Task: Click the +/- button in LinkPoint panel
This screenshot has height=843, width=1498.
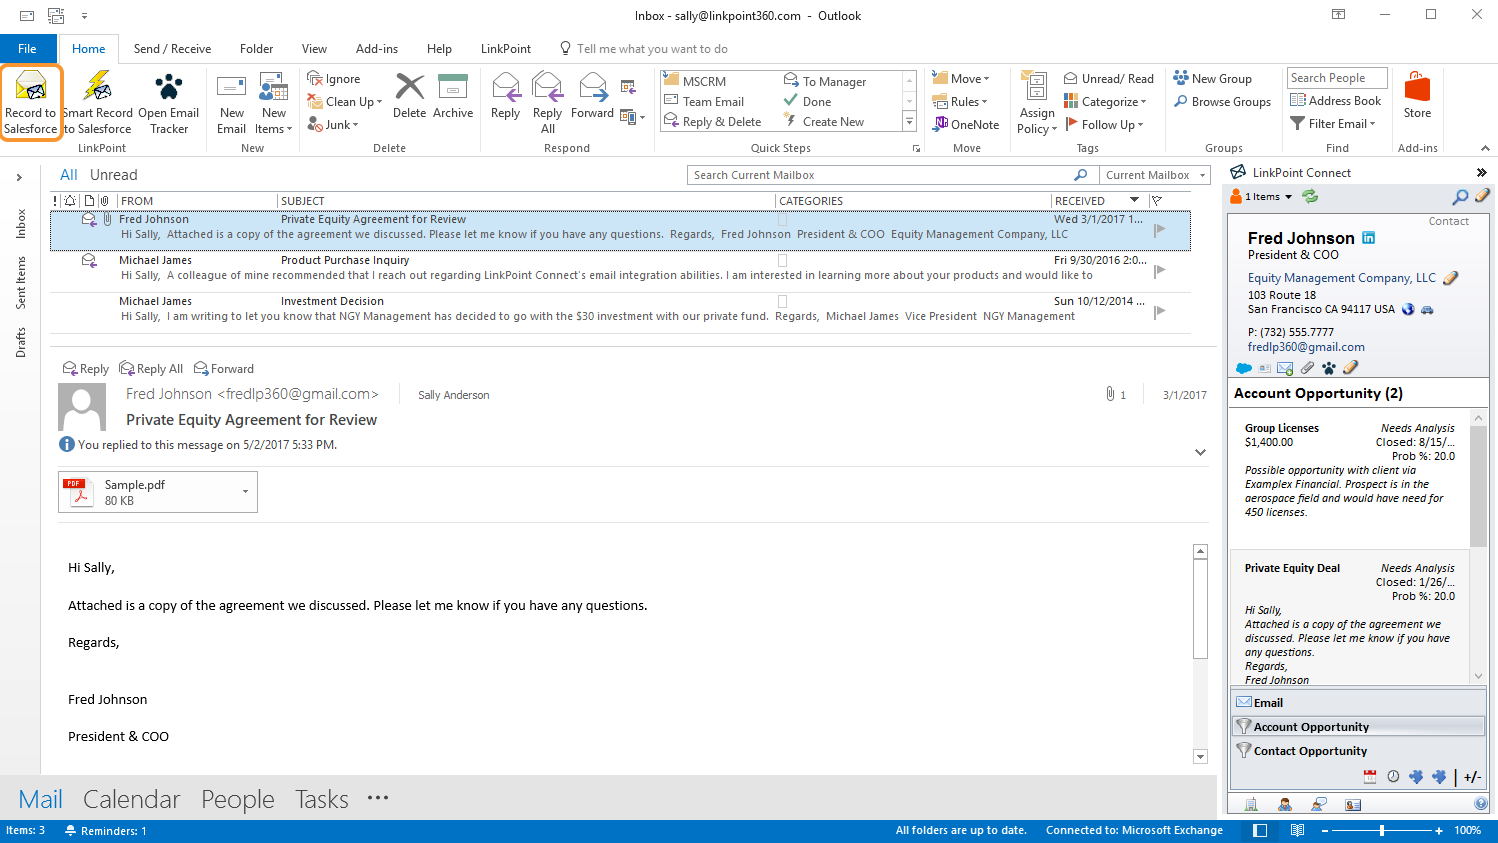Action: pos(1472,776)
